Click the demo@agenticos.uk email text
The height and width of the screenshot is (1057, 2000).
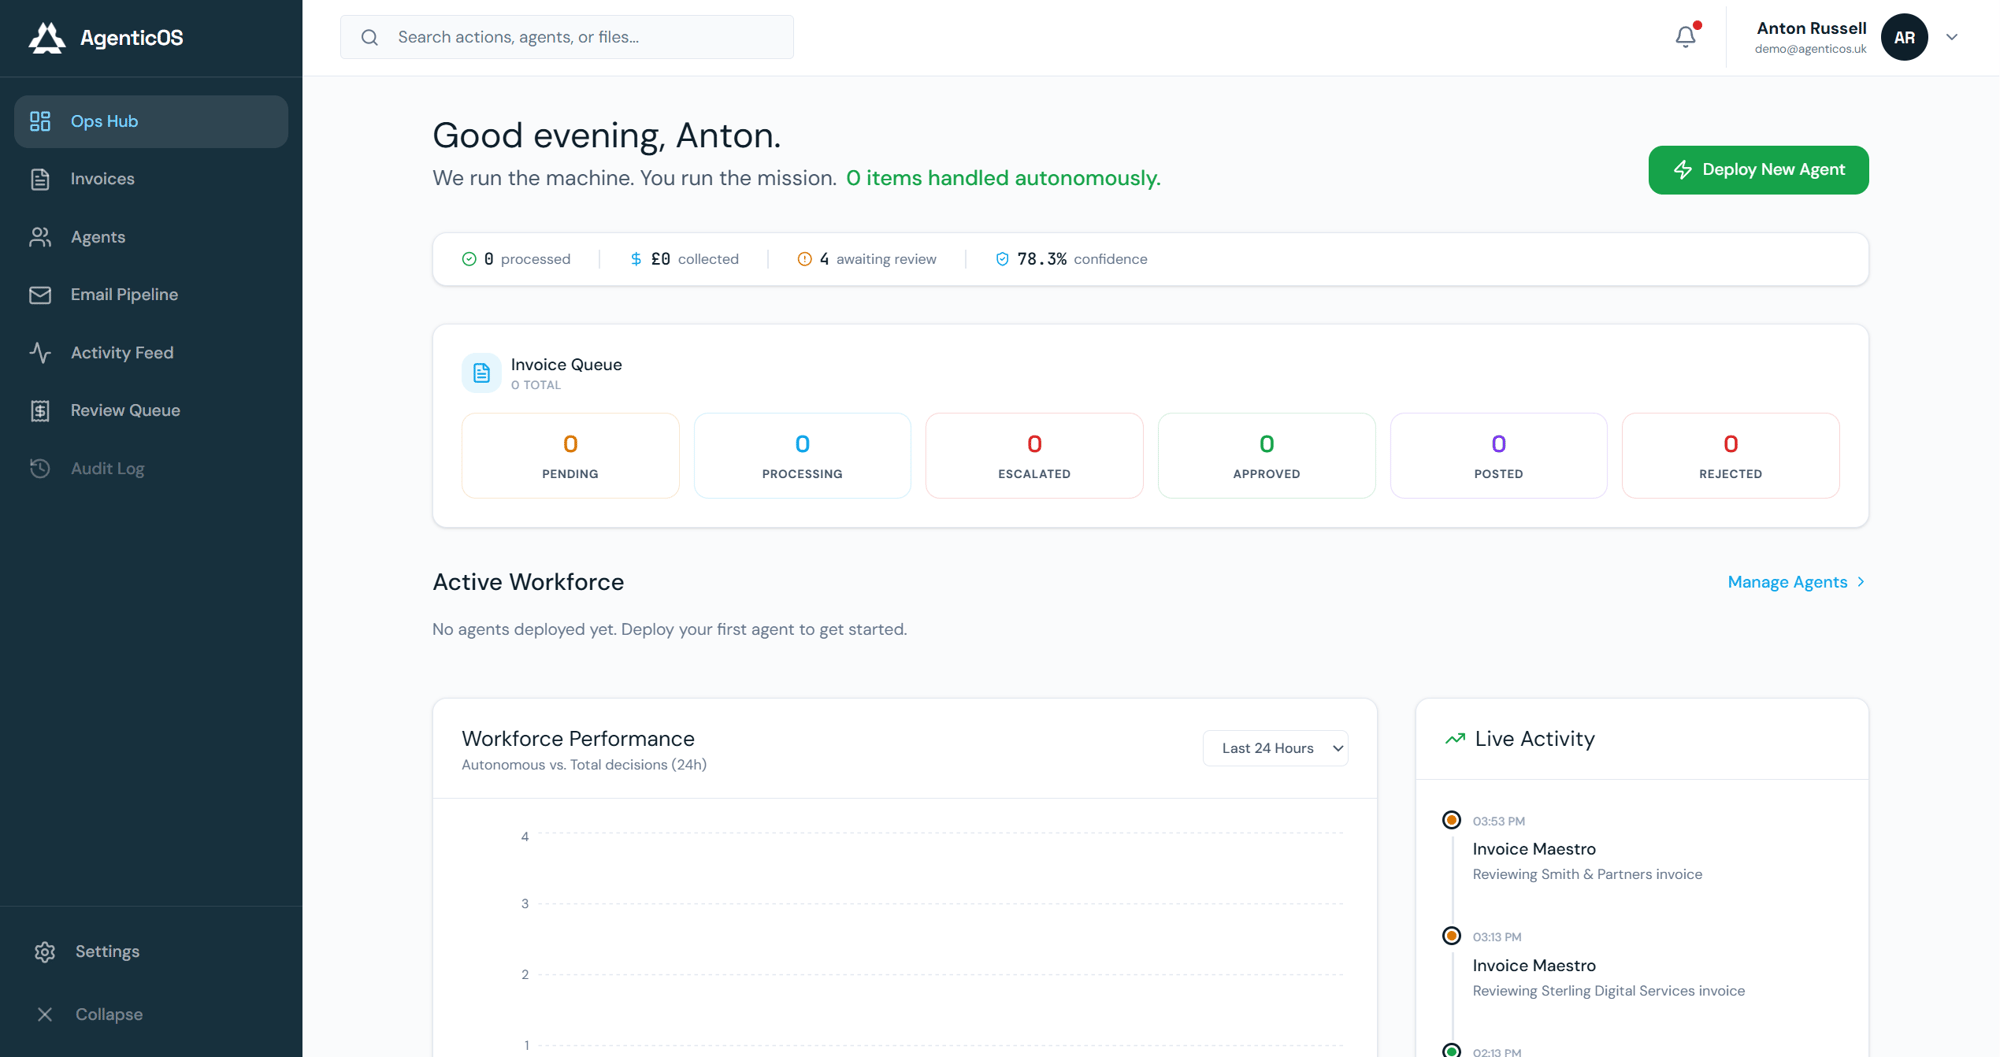(x=1810, y=49)
